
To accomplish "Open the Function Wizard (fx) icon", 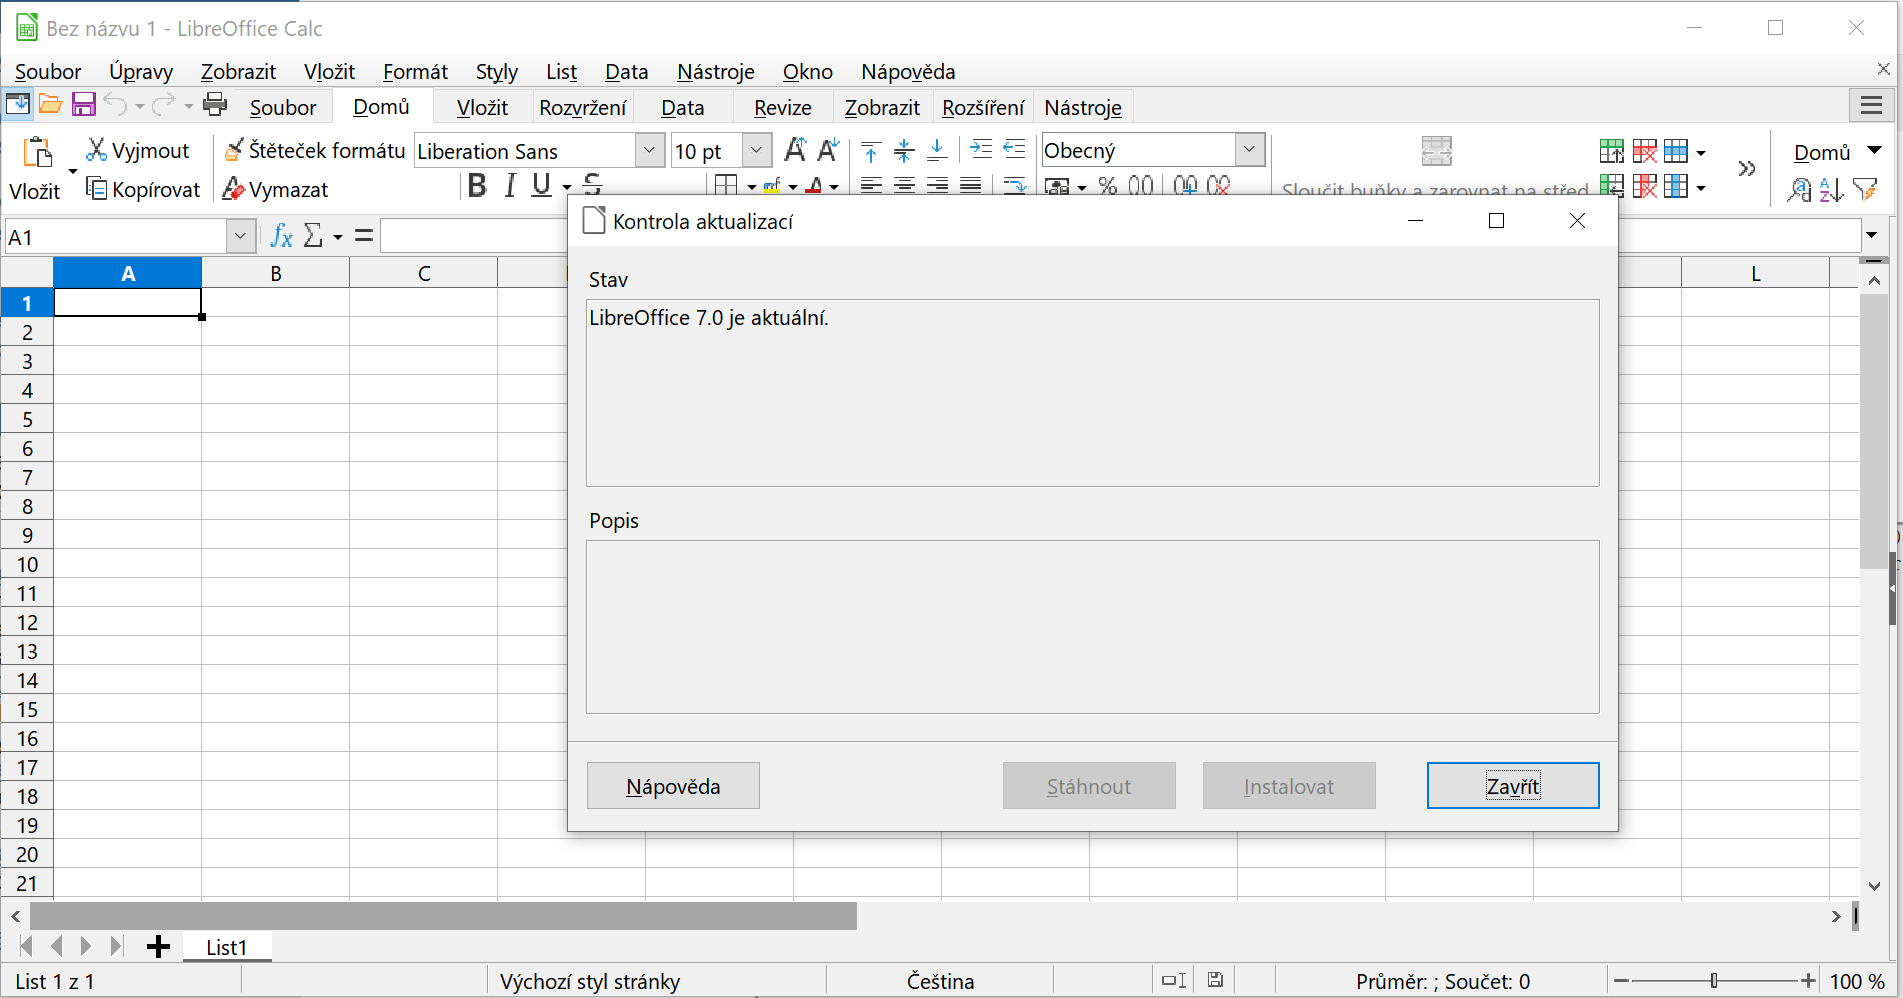I will (282, 236).
